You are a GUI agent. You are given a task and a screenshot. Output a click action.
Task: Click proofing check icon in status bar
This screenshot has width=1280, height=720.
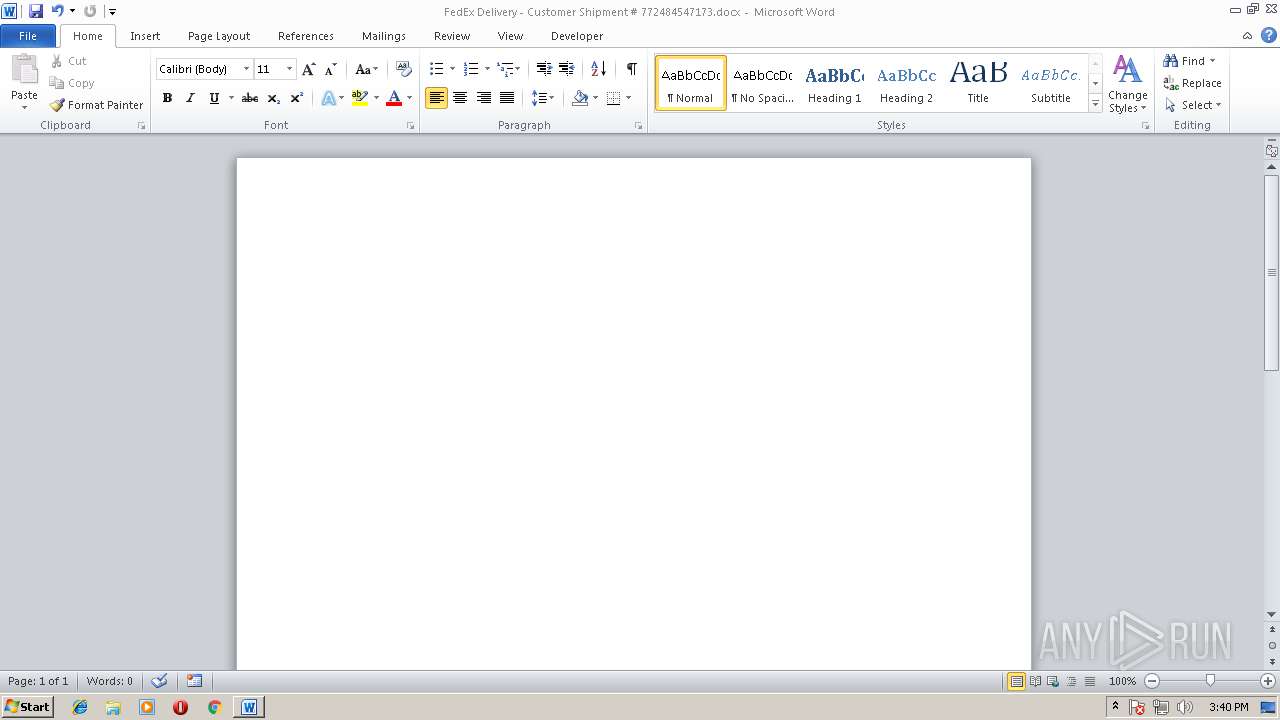click(159, 681)
